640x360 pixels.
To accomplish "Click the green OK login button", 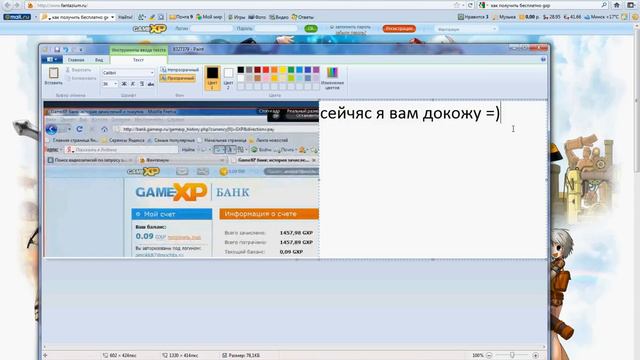I will [x=311, y=29].
